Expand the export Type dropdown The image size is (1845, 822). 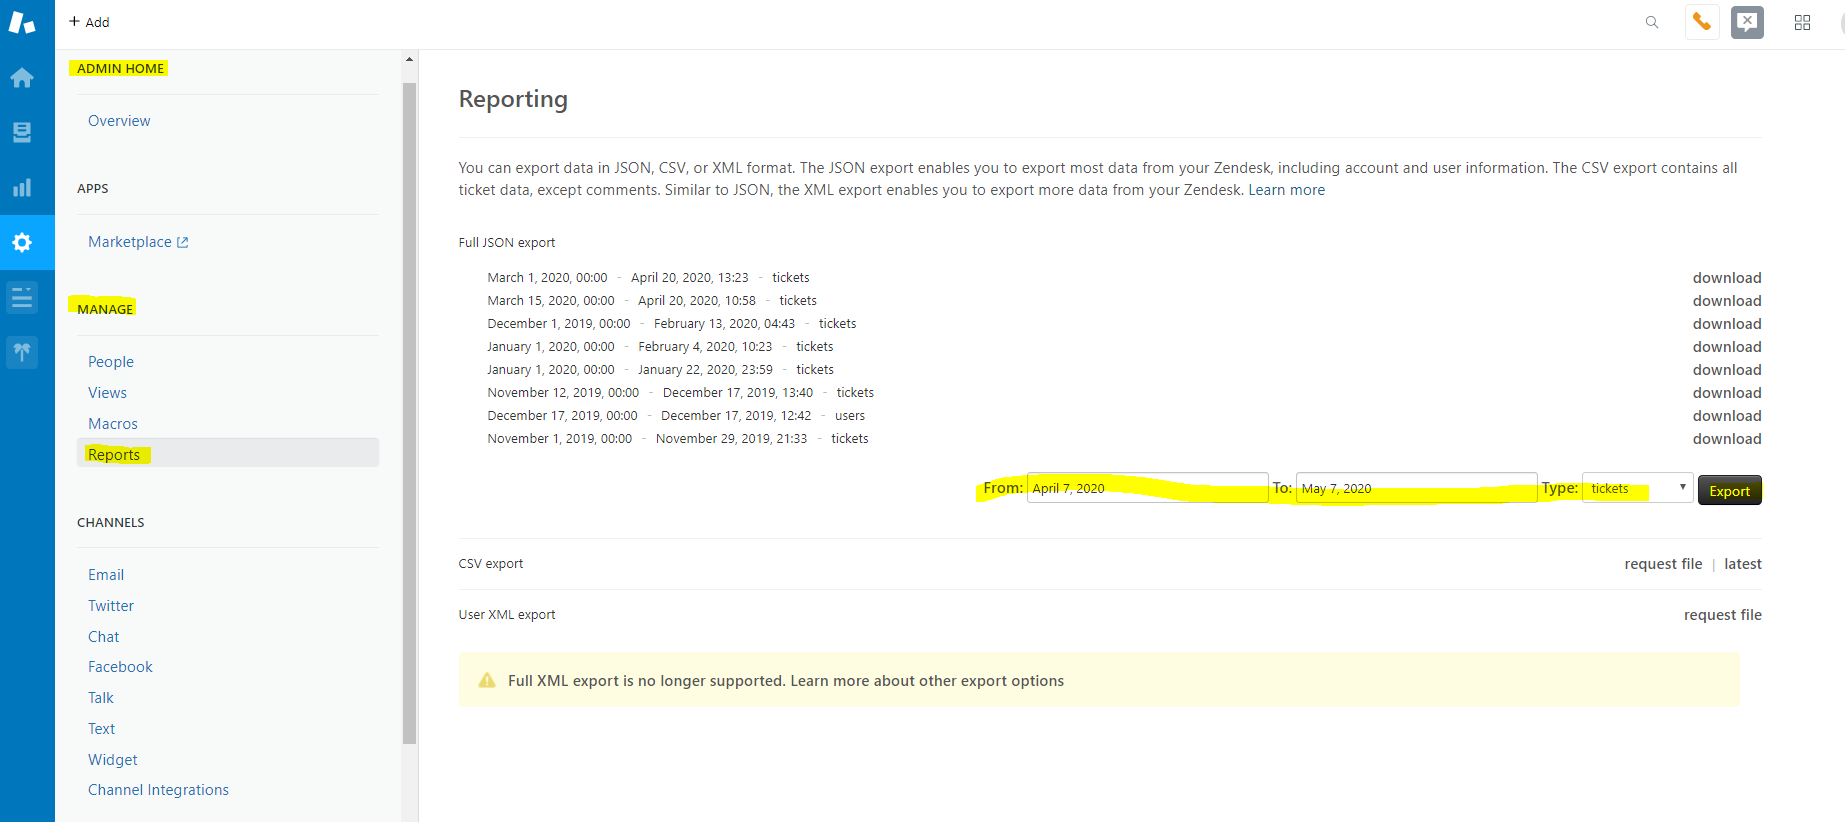point(1637,488)
